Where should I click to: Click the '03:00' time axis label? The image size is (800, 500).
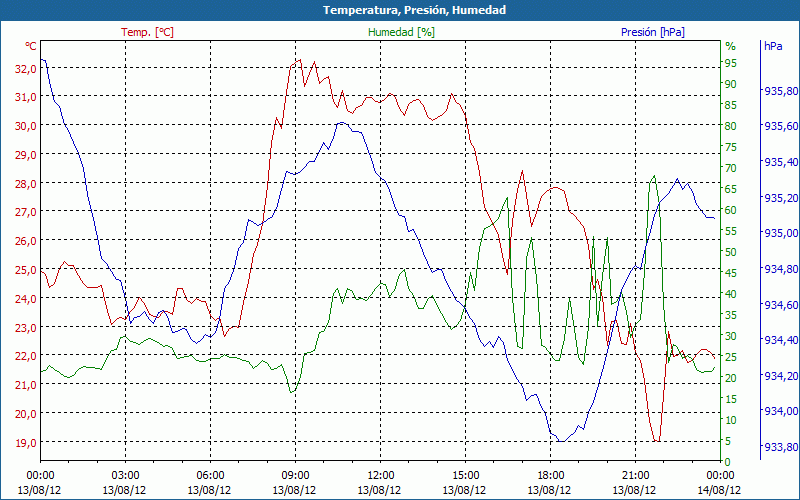[125, 476]
